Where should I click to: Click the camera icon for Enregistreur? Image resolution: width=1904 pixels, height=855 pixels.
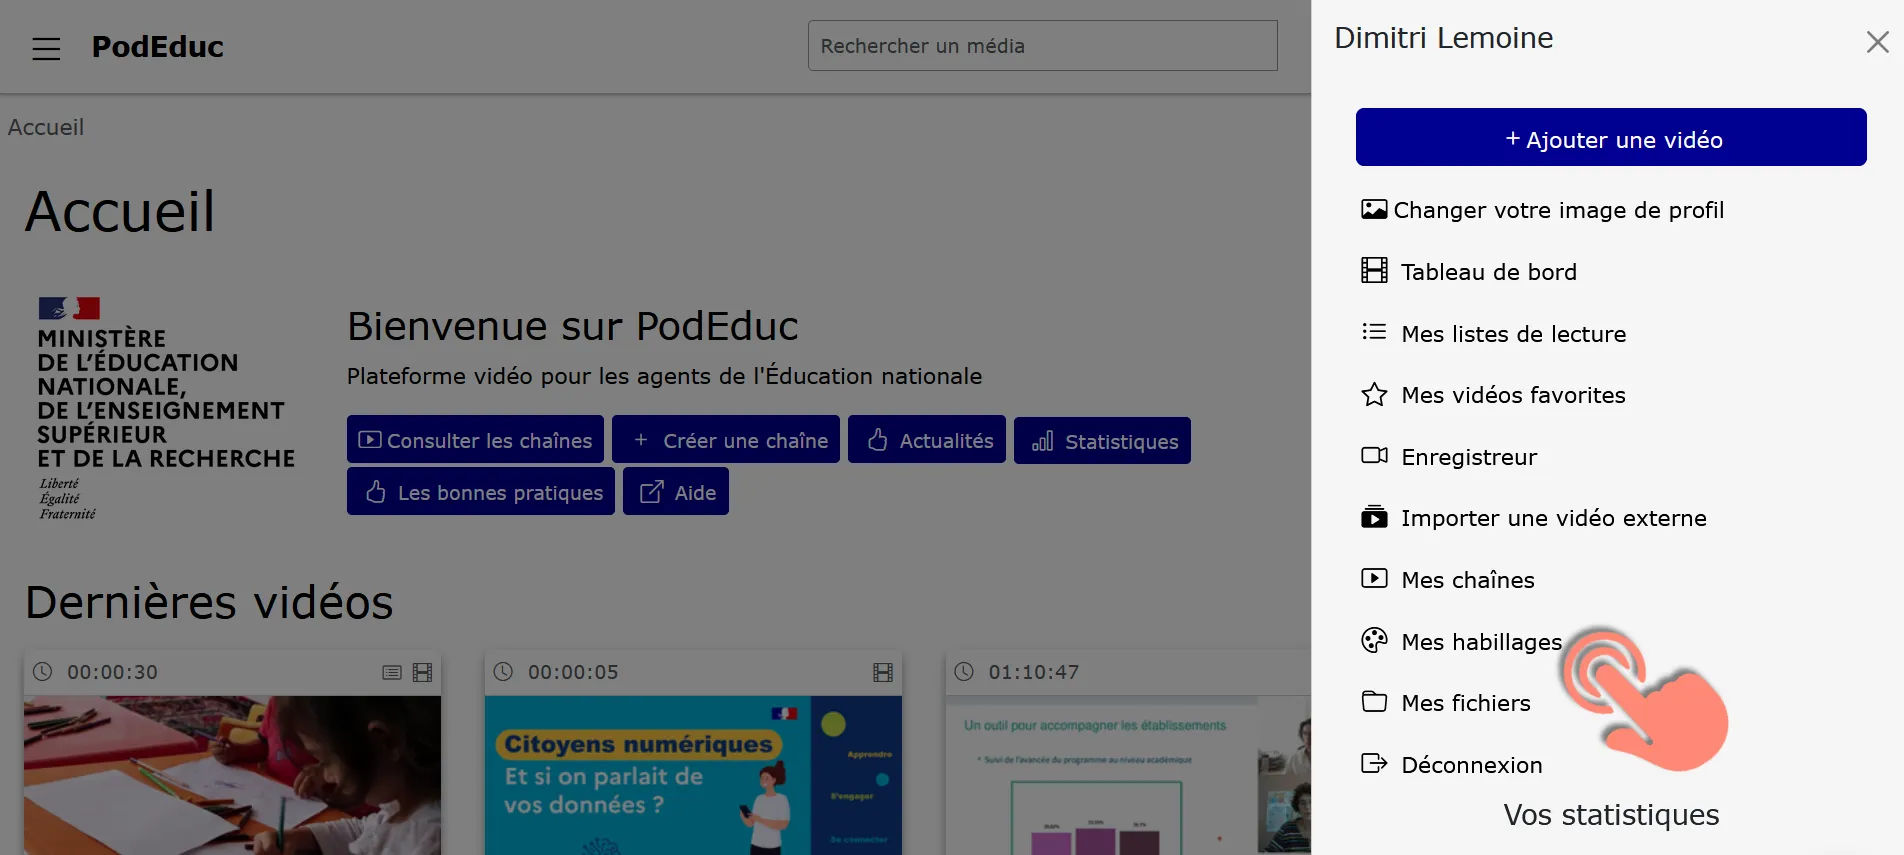tap(1374, 456)
